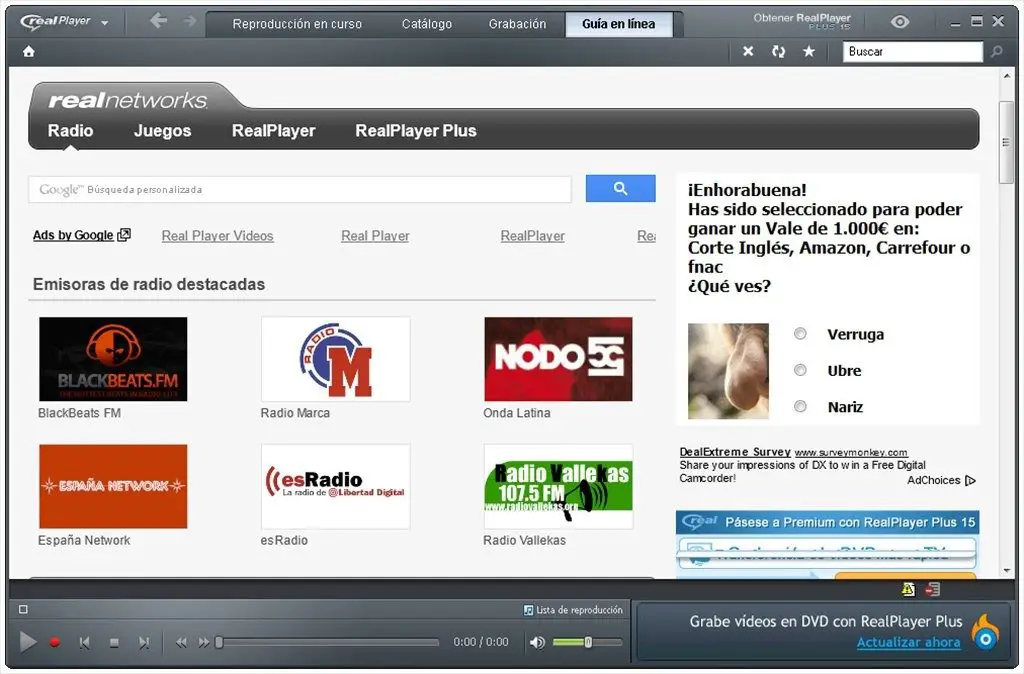Click the Stop button
1024x674 pixels.
coord(114,643)
